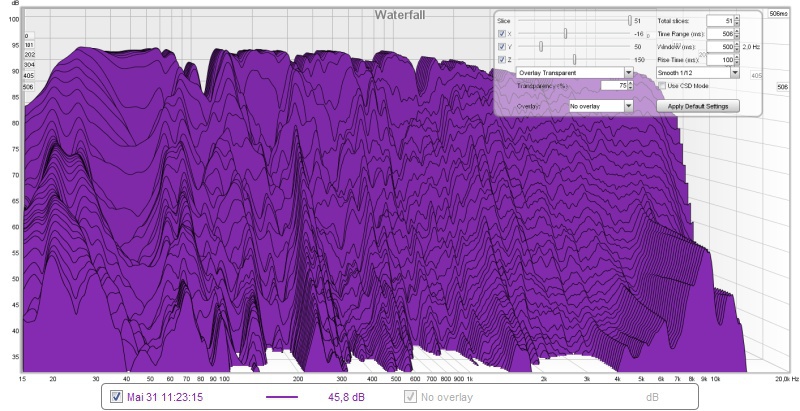Uncheck the Mai 31 11:23:15 measurement checkbox

(x=117, y=397)
